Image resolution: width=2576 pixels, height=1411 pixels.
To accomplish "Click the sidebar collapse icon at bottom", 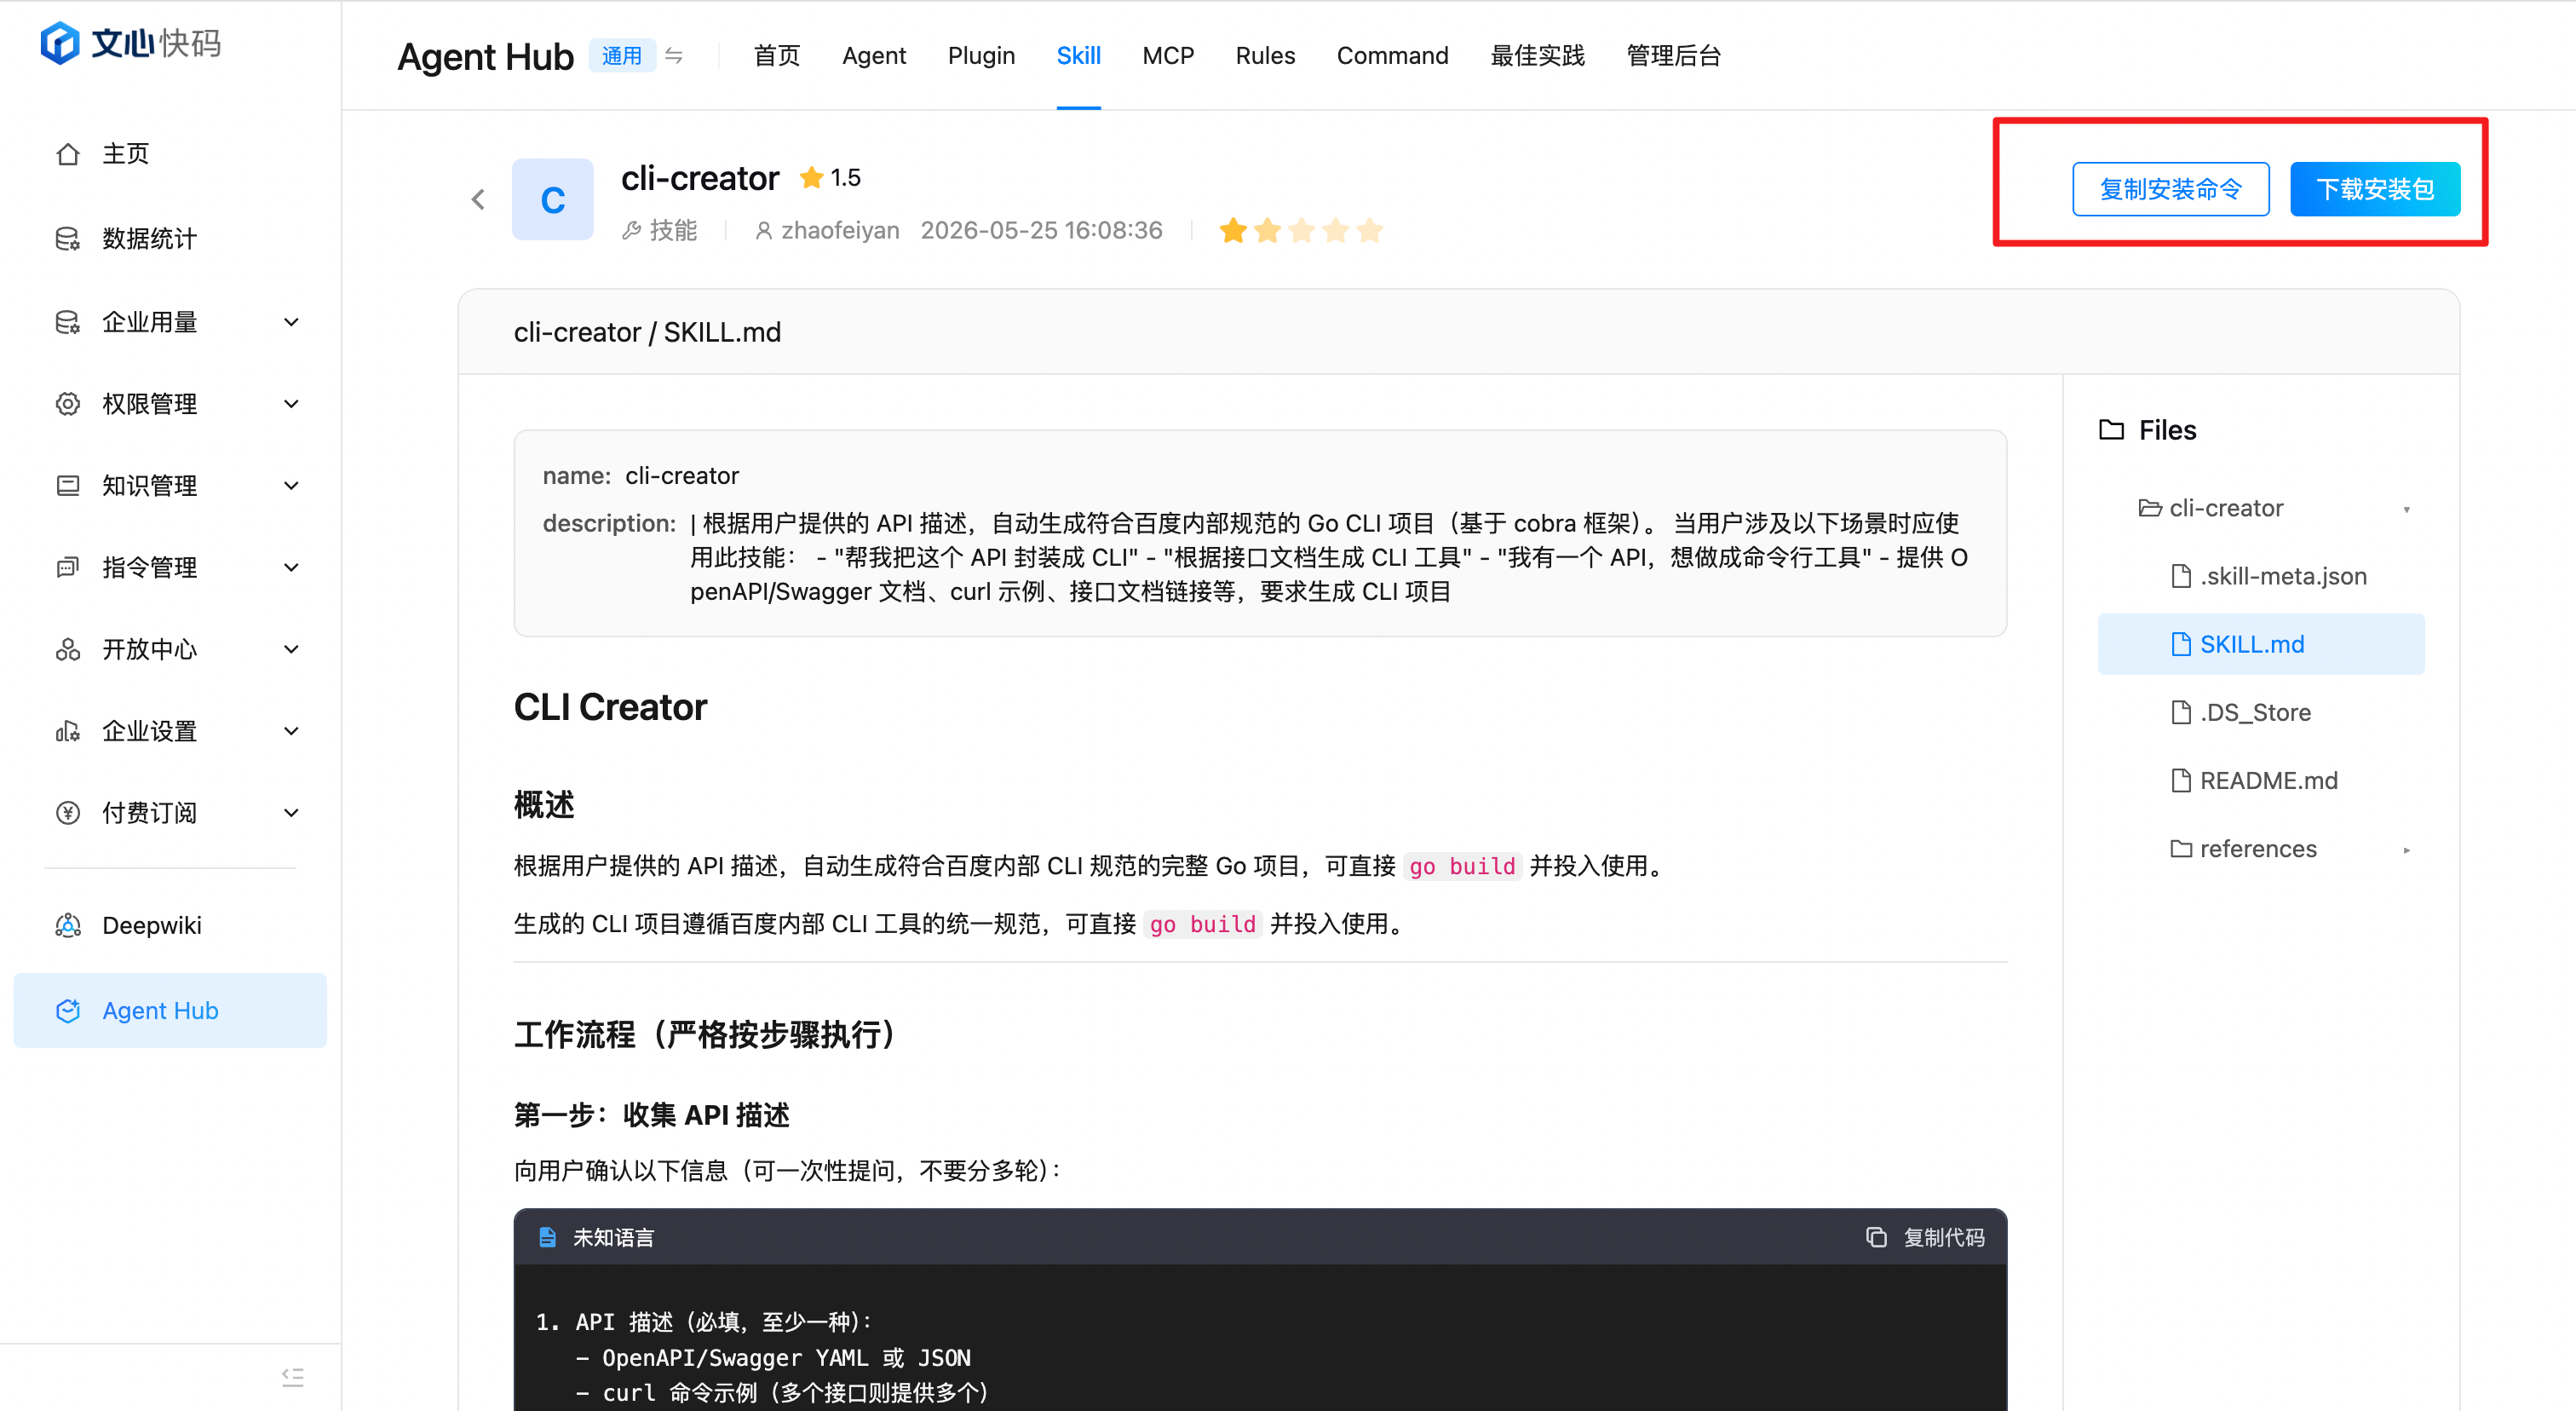I will 292,1377.
